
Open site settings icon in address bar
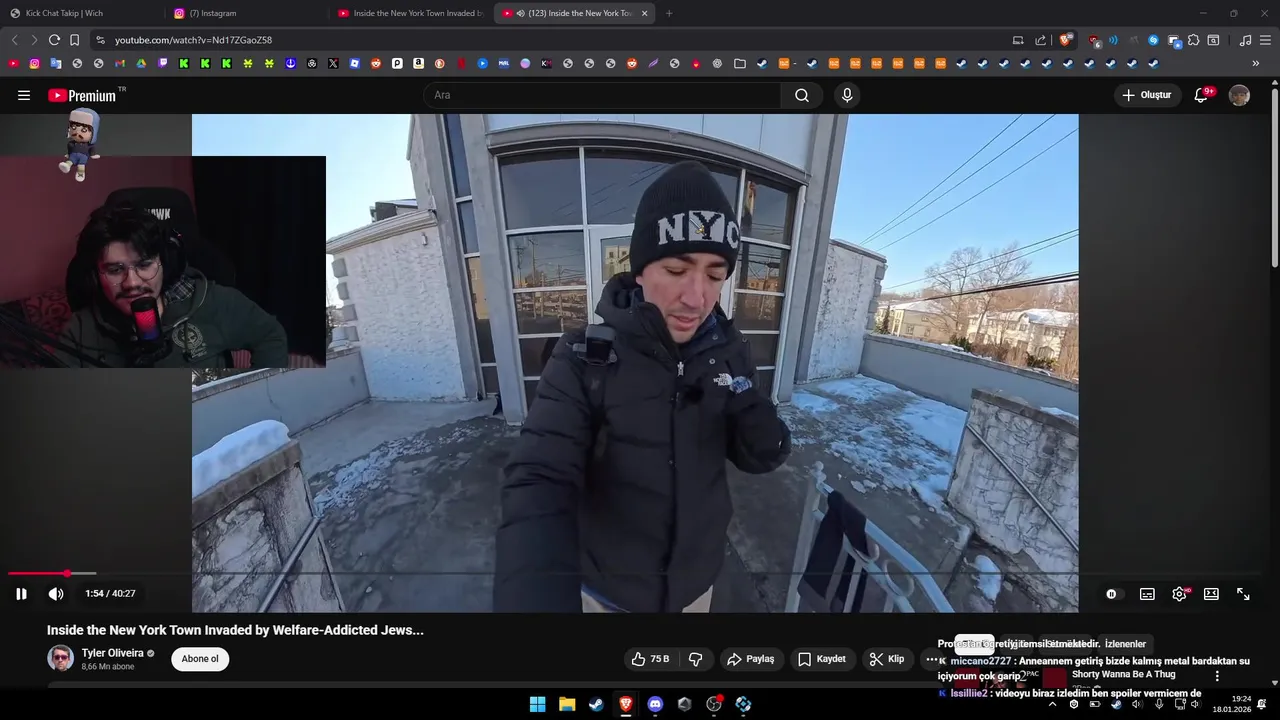coord(100,40)
